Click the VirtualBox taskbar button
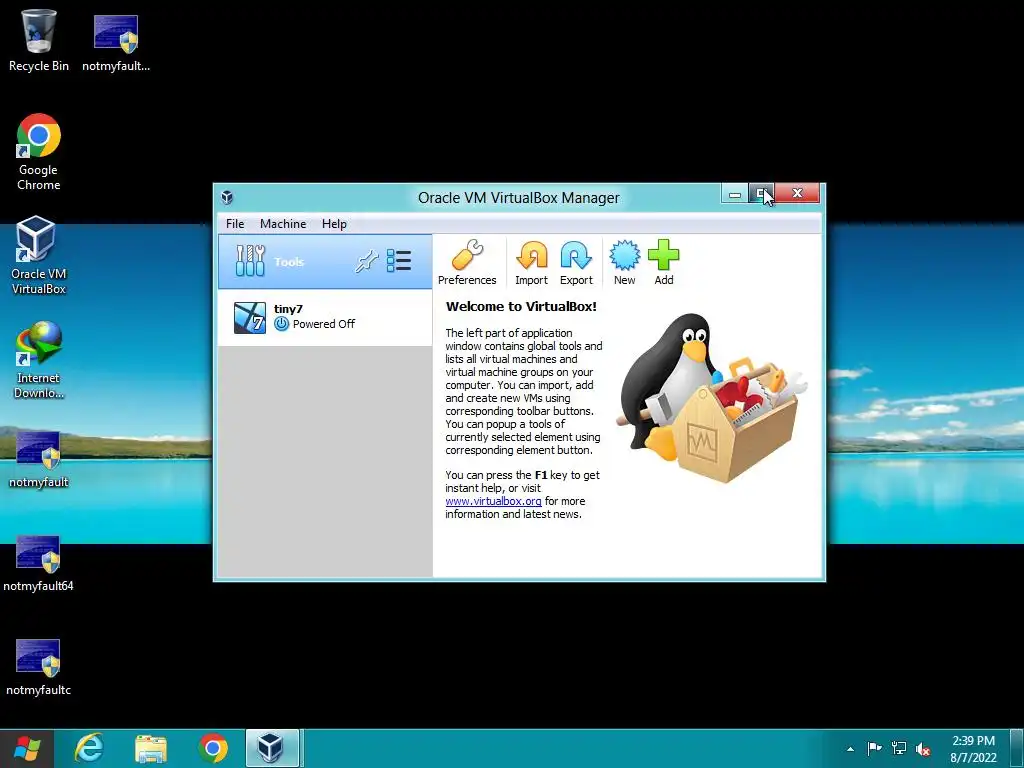The height and width of the screenshot is (768, 1024). [x=272, y=748]
